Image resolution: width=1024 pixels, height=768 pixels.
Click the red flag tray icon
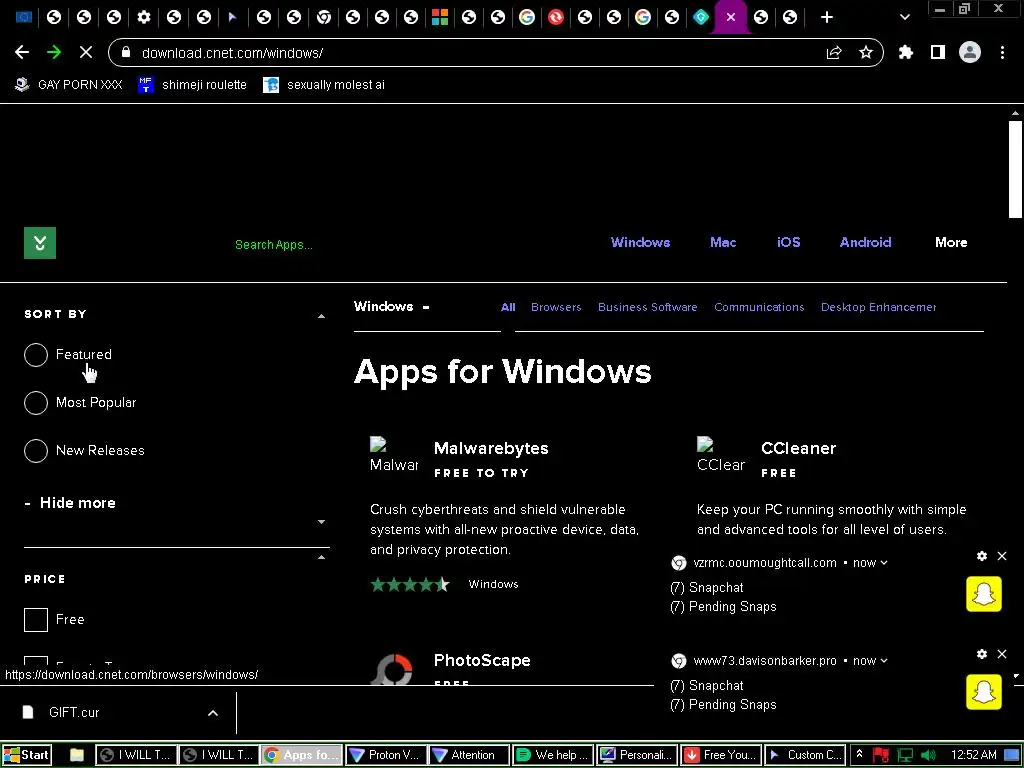(880, 755)
